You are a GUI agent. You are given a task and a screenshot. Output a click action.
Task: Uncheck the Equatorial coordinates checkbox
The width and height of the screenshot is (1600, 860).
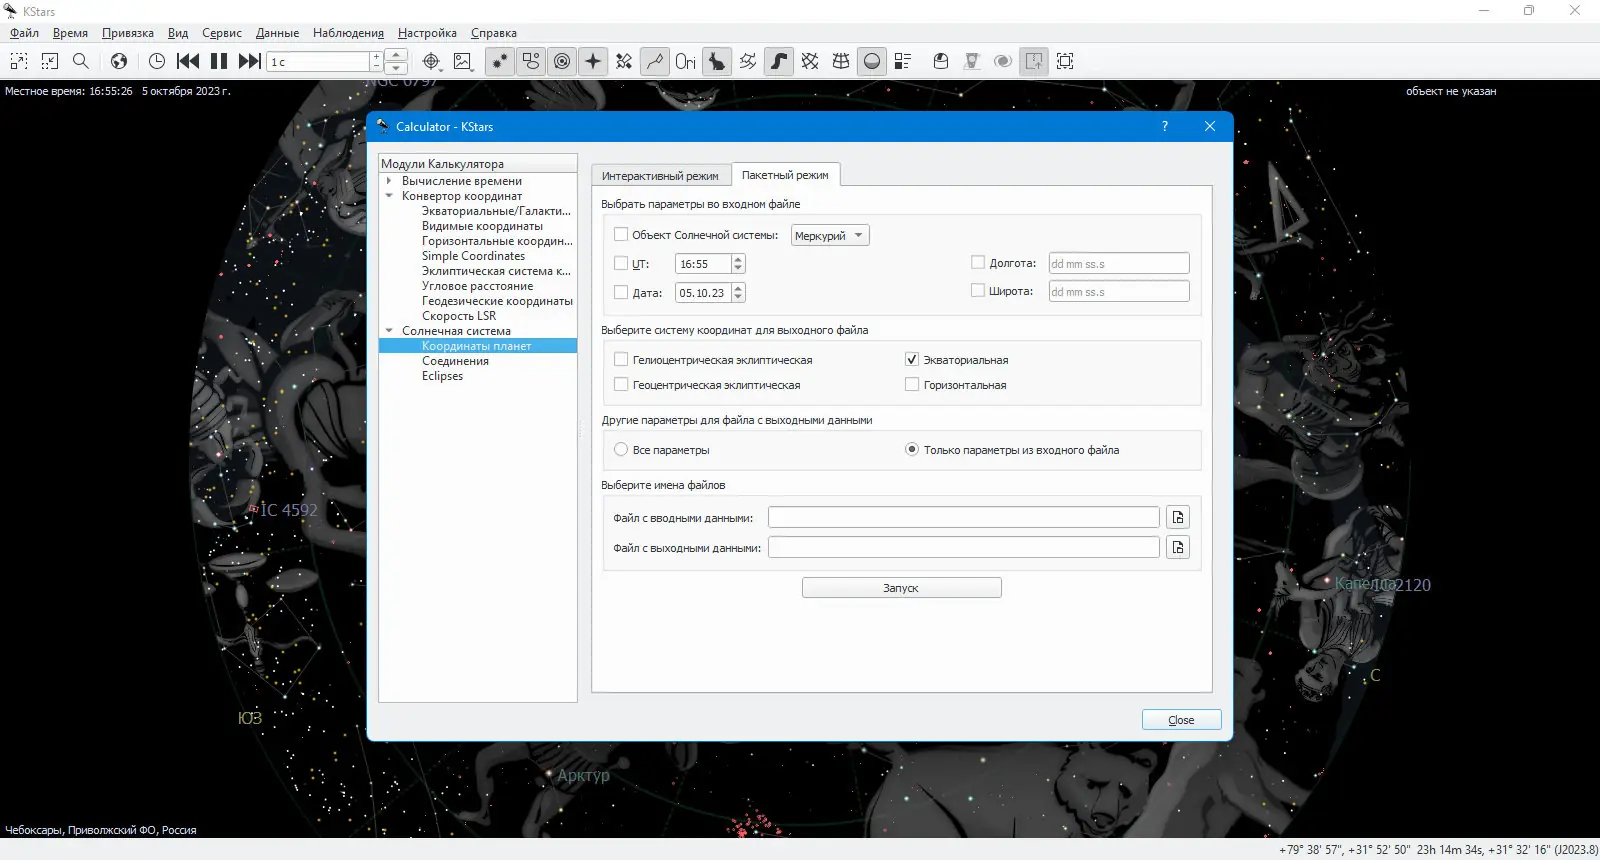pyautogui.click(x=912, y=359)
